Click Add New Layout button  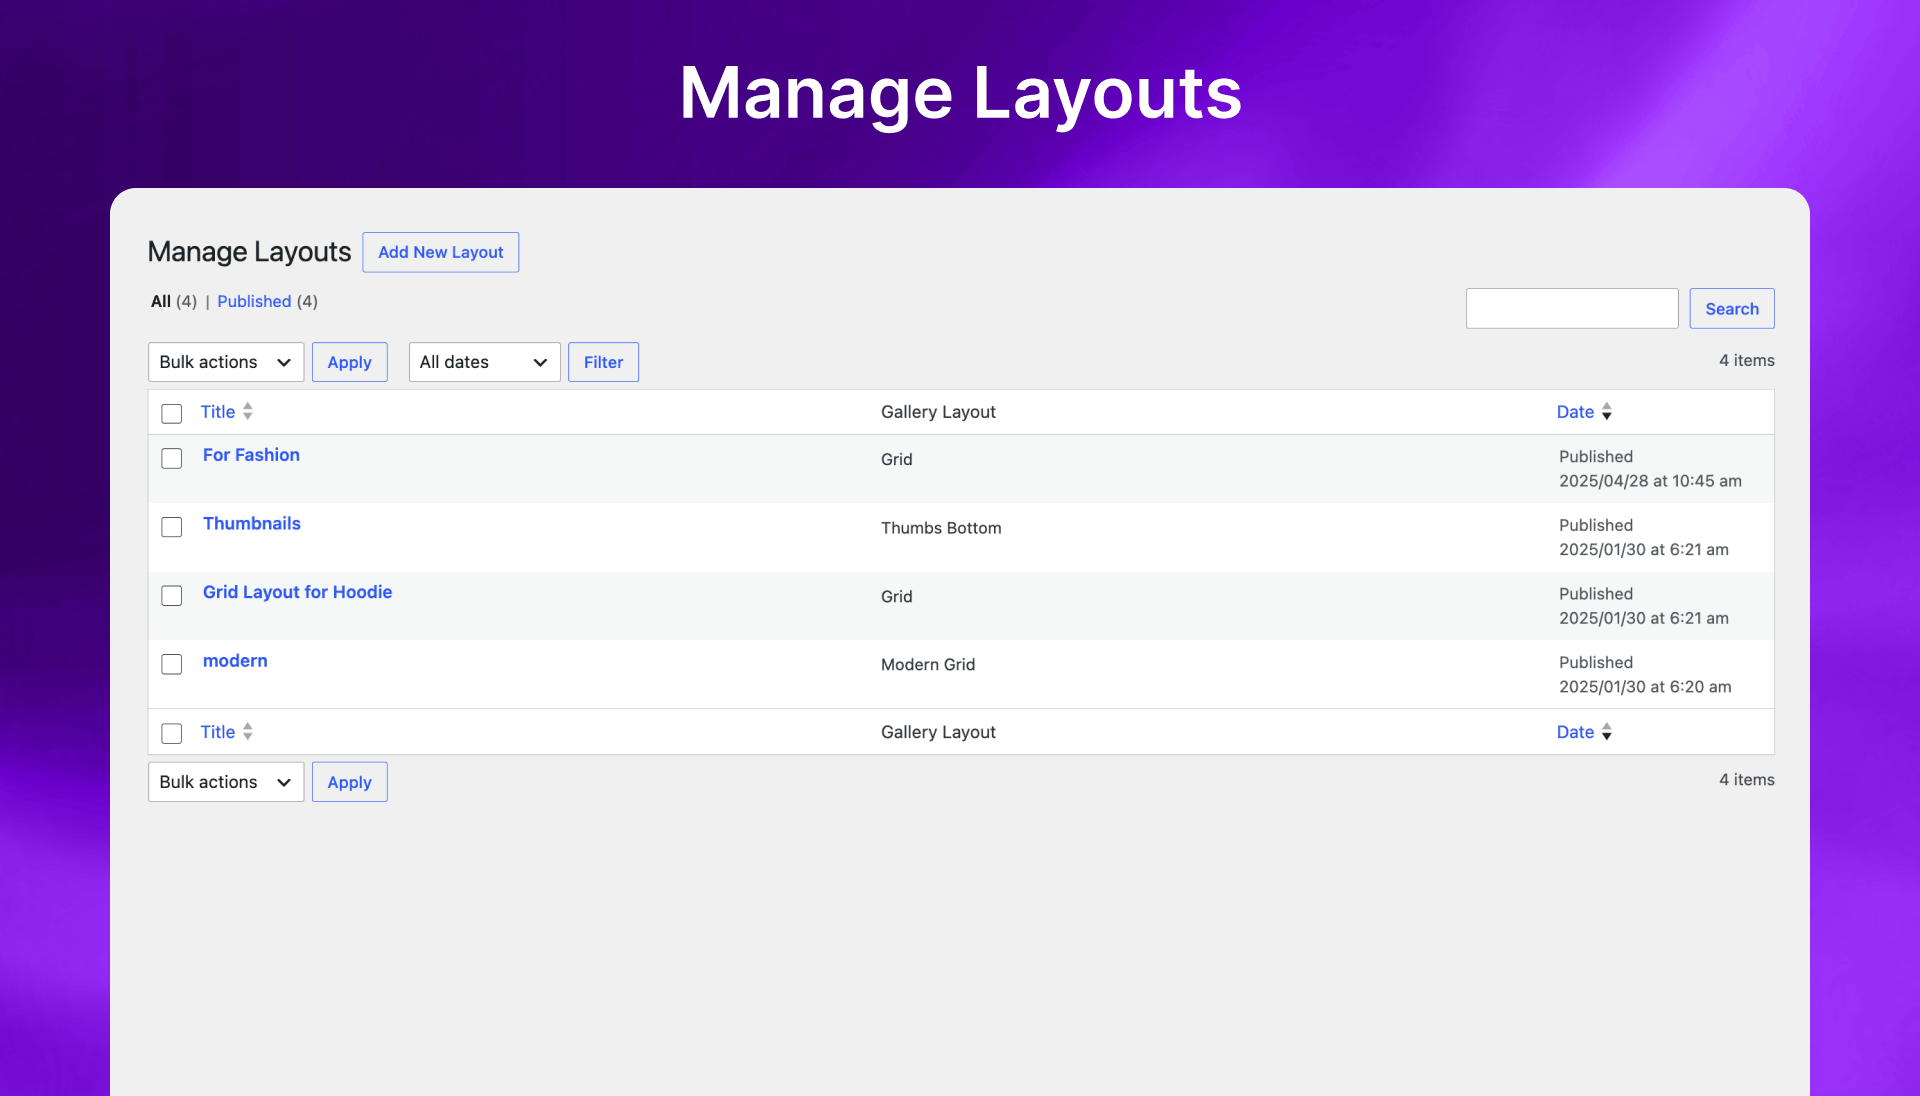[441, 252]
